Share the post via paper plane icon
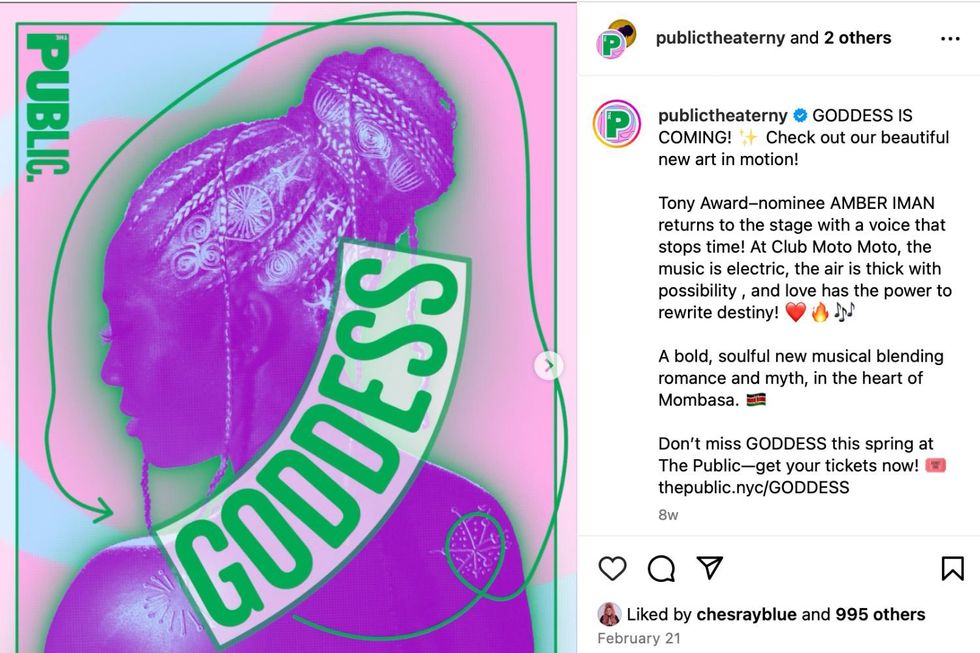 click(x=710, y=567)
